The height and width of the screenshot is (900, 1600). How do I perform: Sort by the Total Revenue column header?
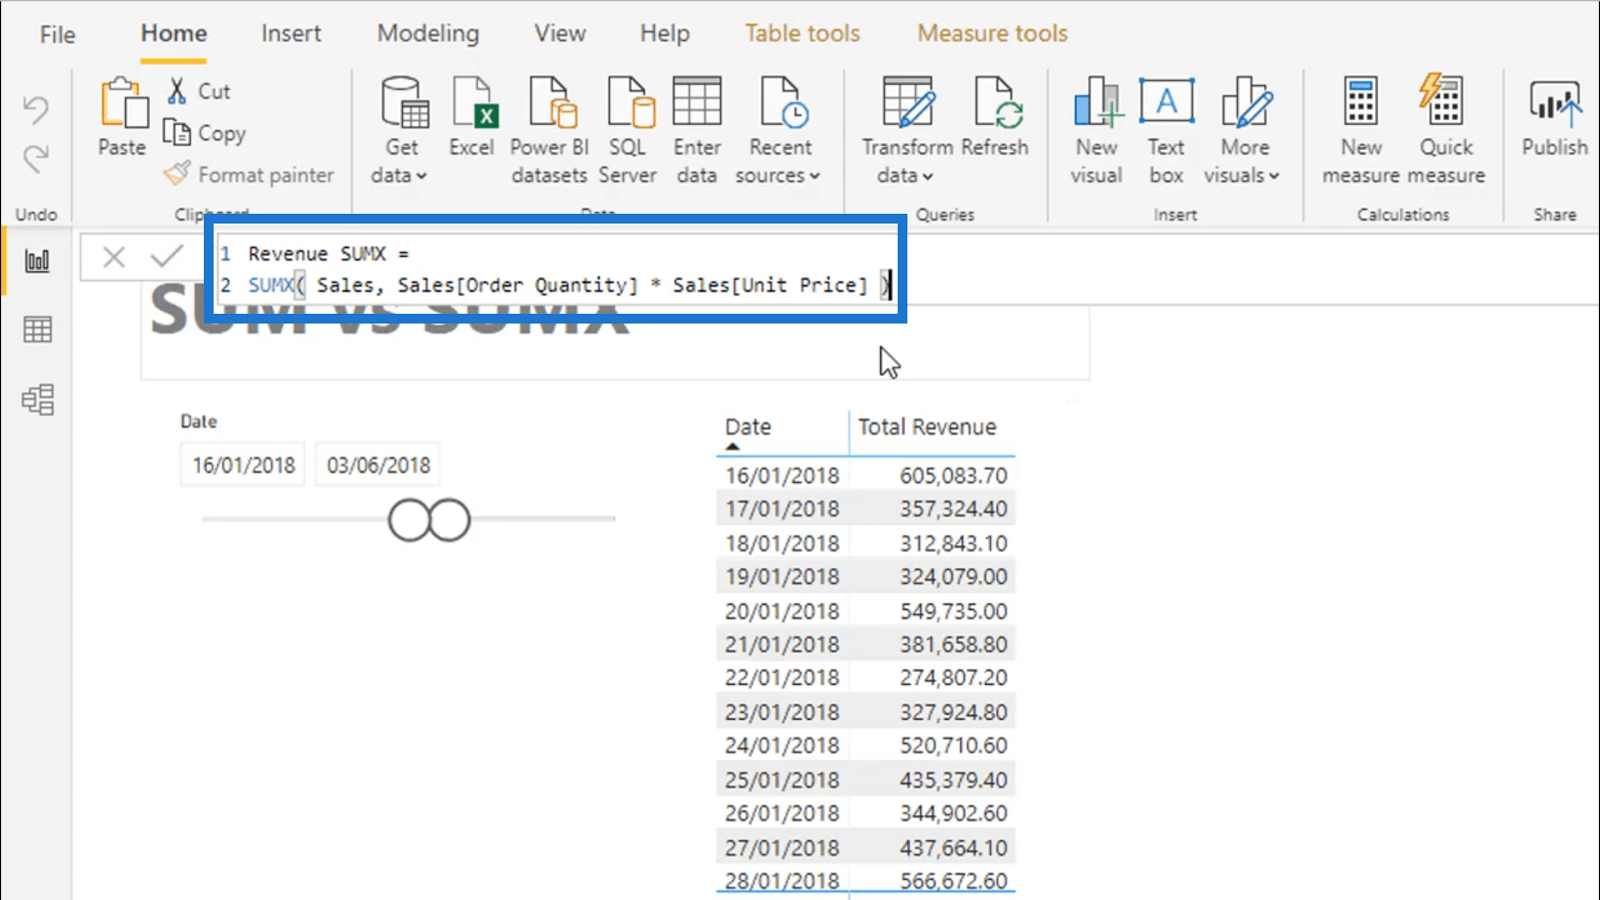pyautogui.click(x=927, y=427)
